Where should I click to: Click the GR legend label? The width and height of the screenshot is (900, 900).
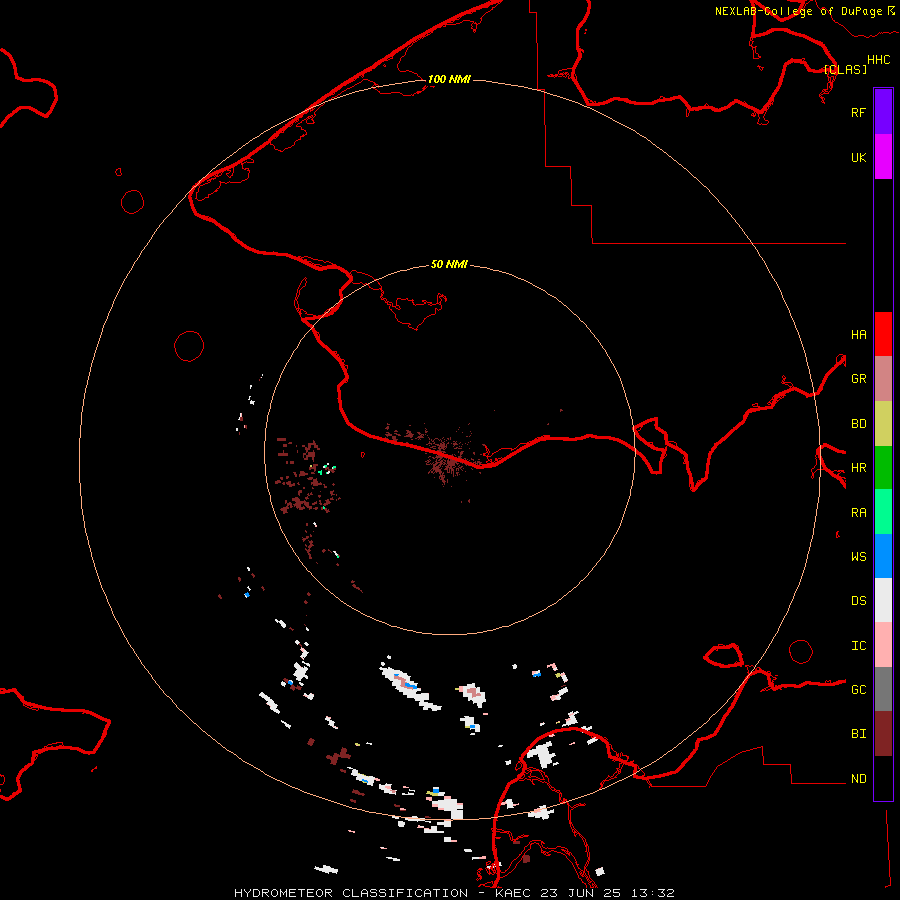click(x=858, y=379)
